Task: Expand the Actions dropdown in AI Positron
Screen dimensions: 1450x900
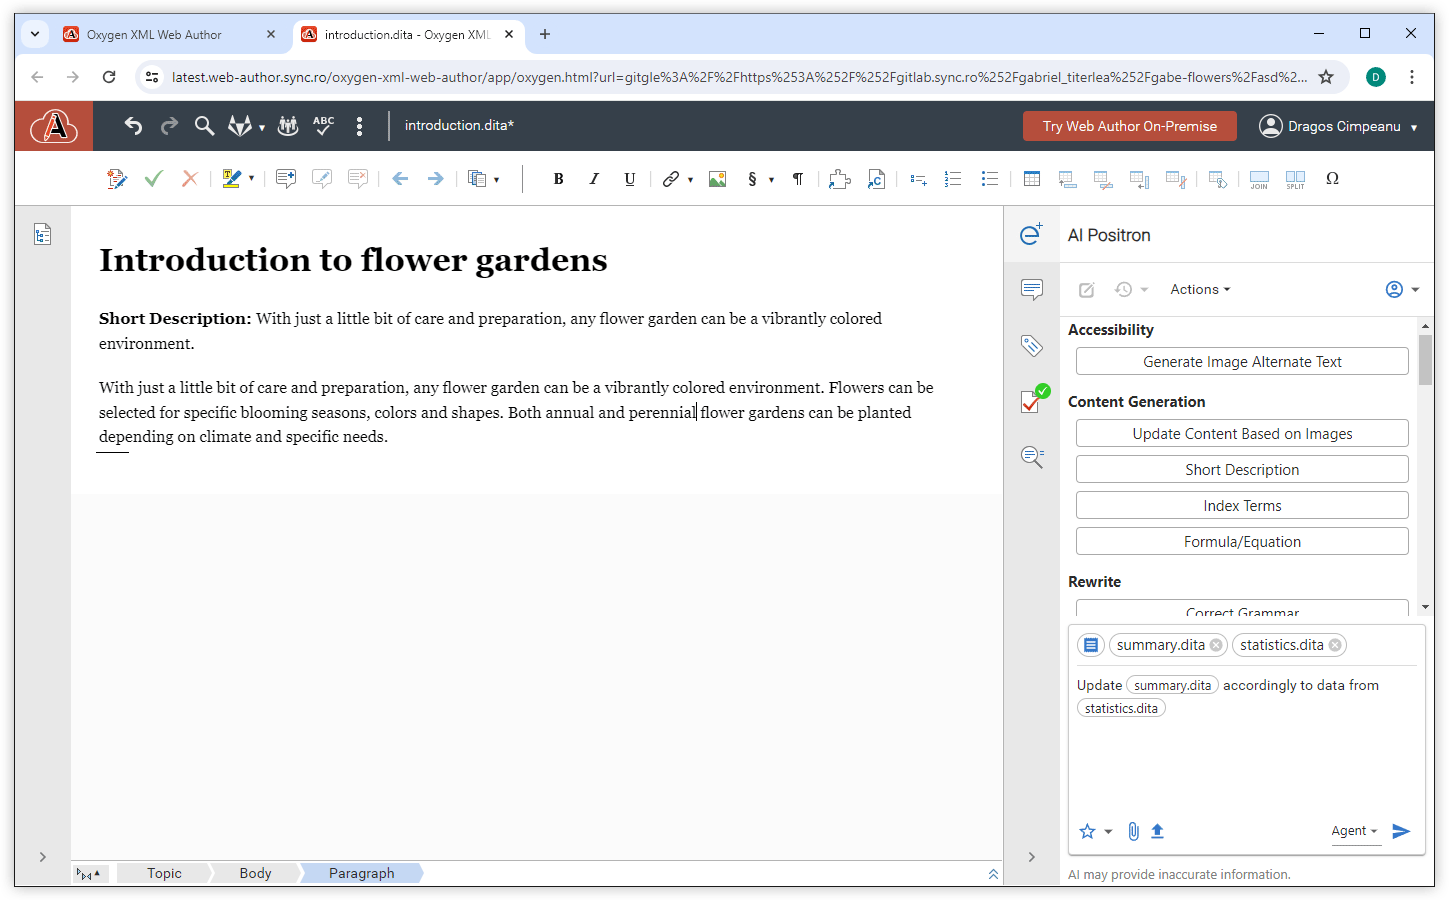Action: coord(1200,289)
